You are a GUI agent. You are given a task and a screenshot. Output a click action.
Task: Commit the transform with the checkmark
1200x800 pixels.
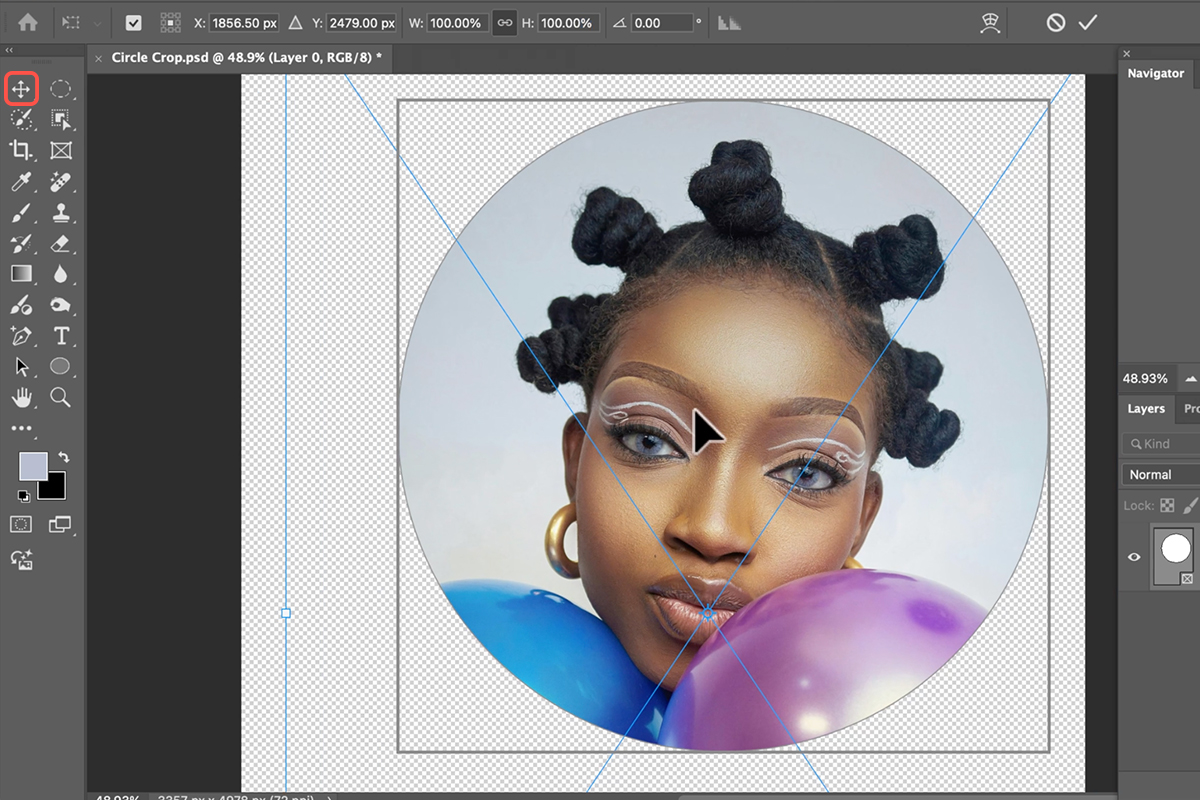coord(1089,22)
